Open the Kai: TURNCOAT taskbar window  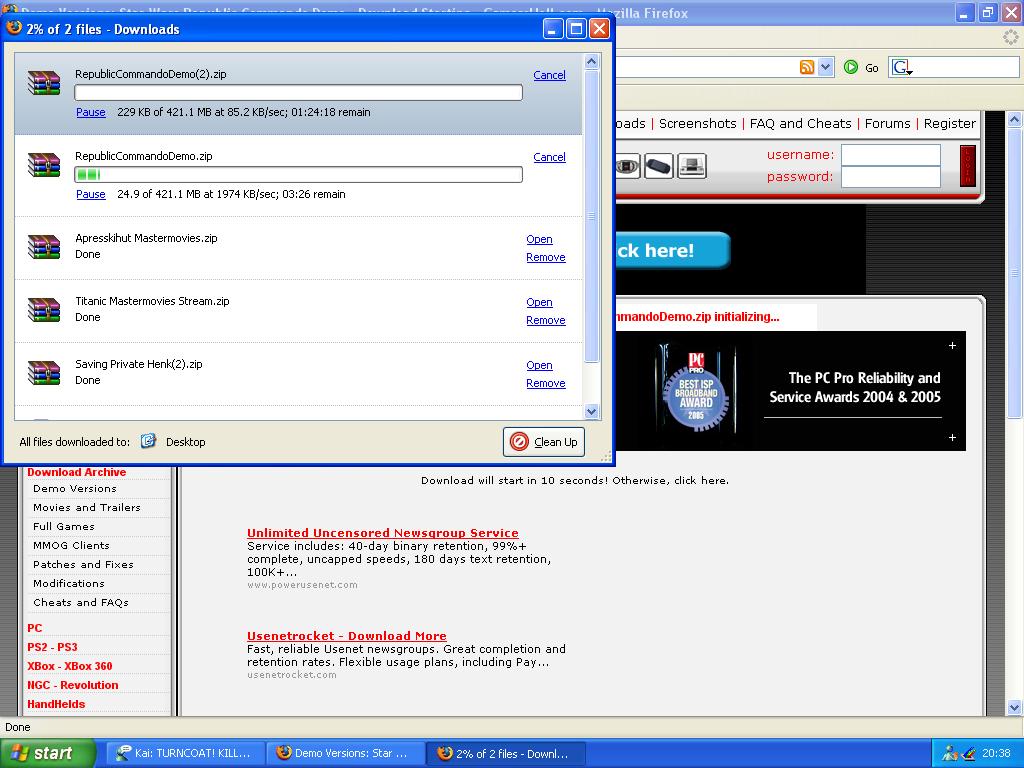[185, 753]
